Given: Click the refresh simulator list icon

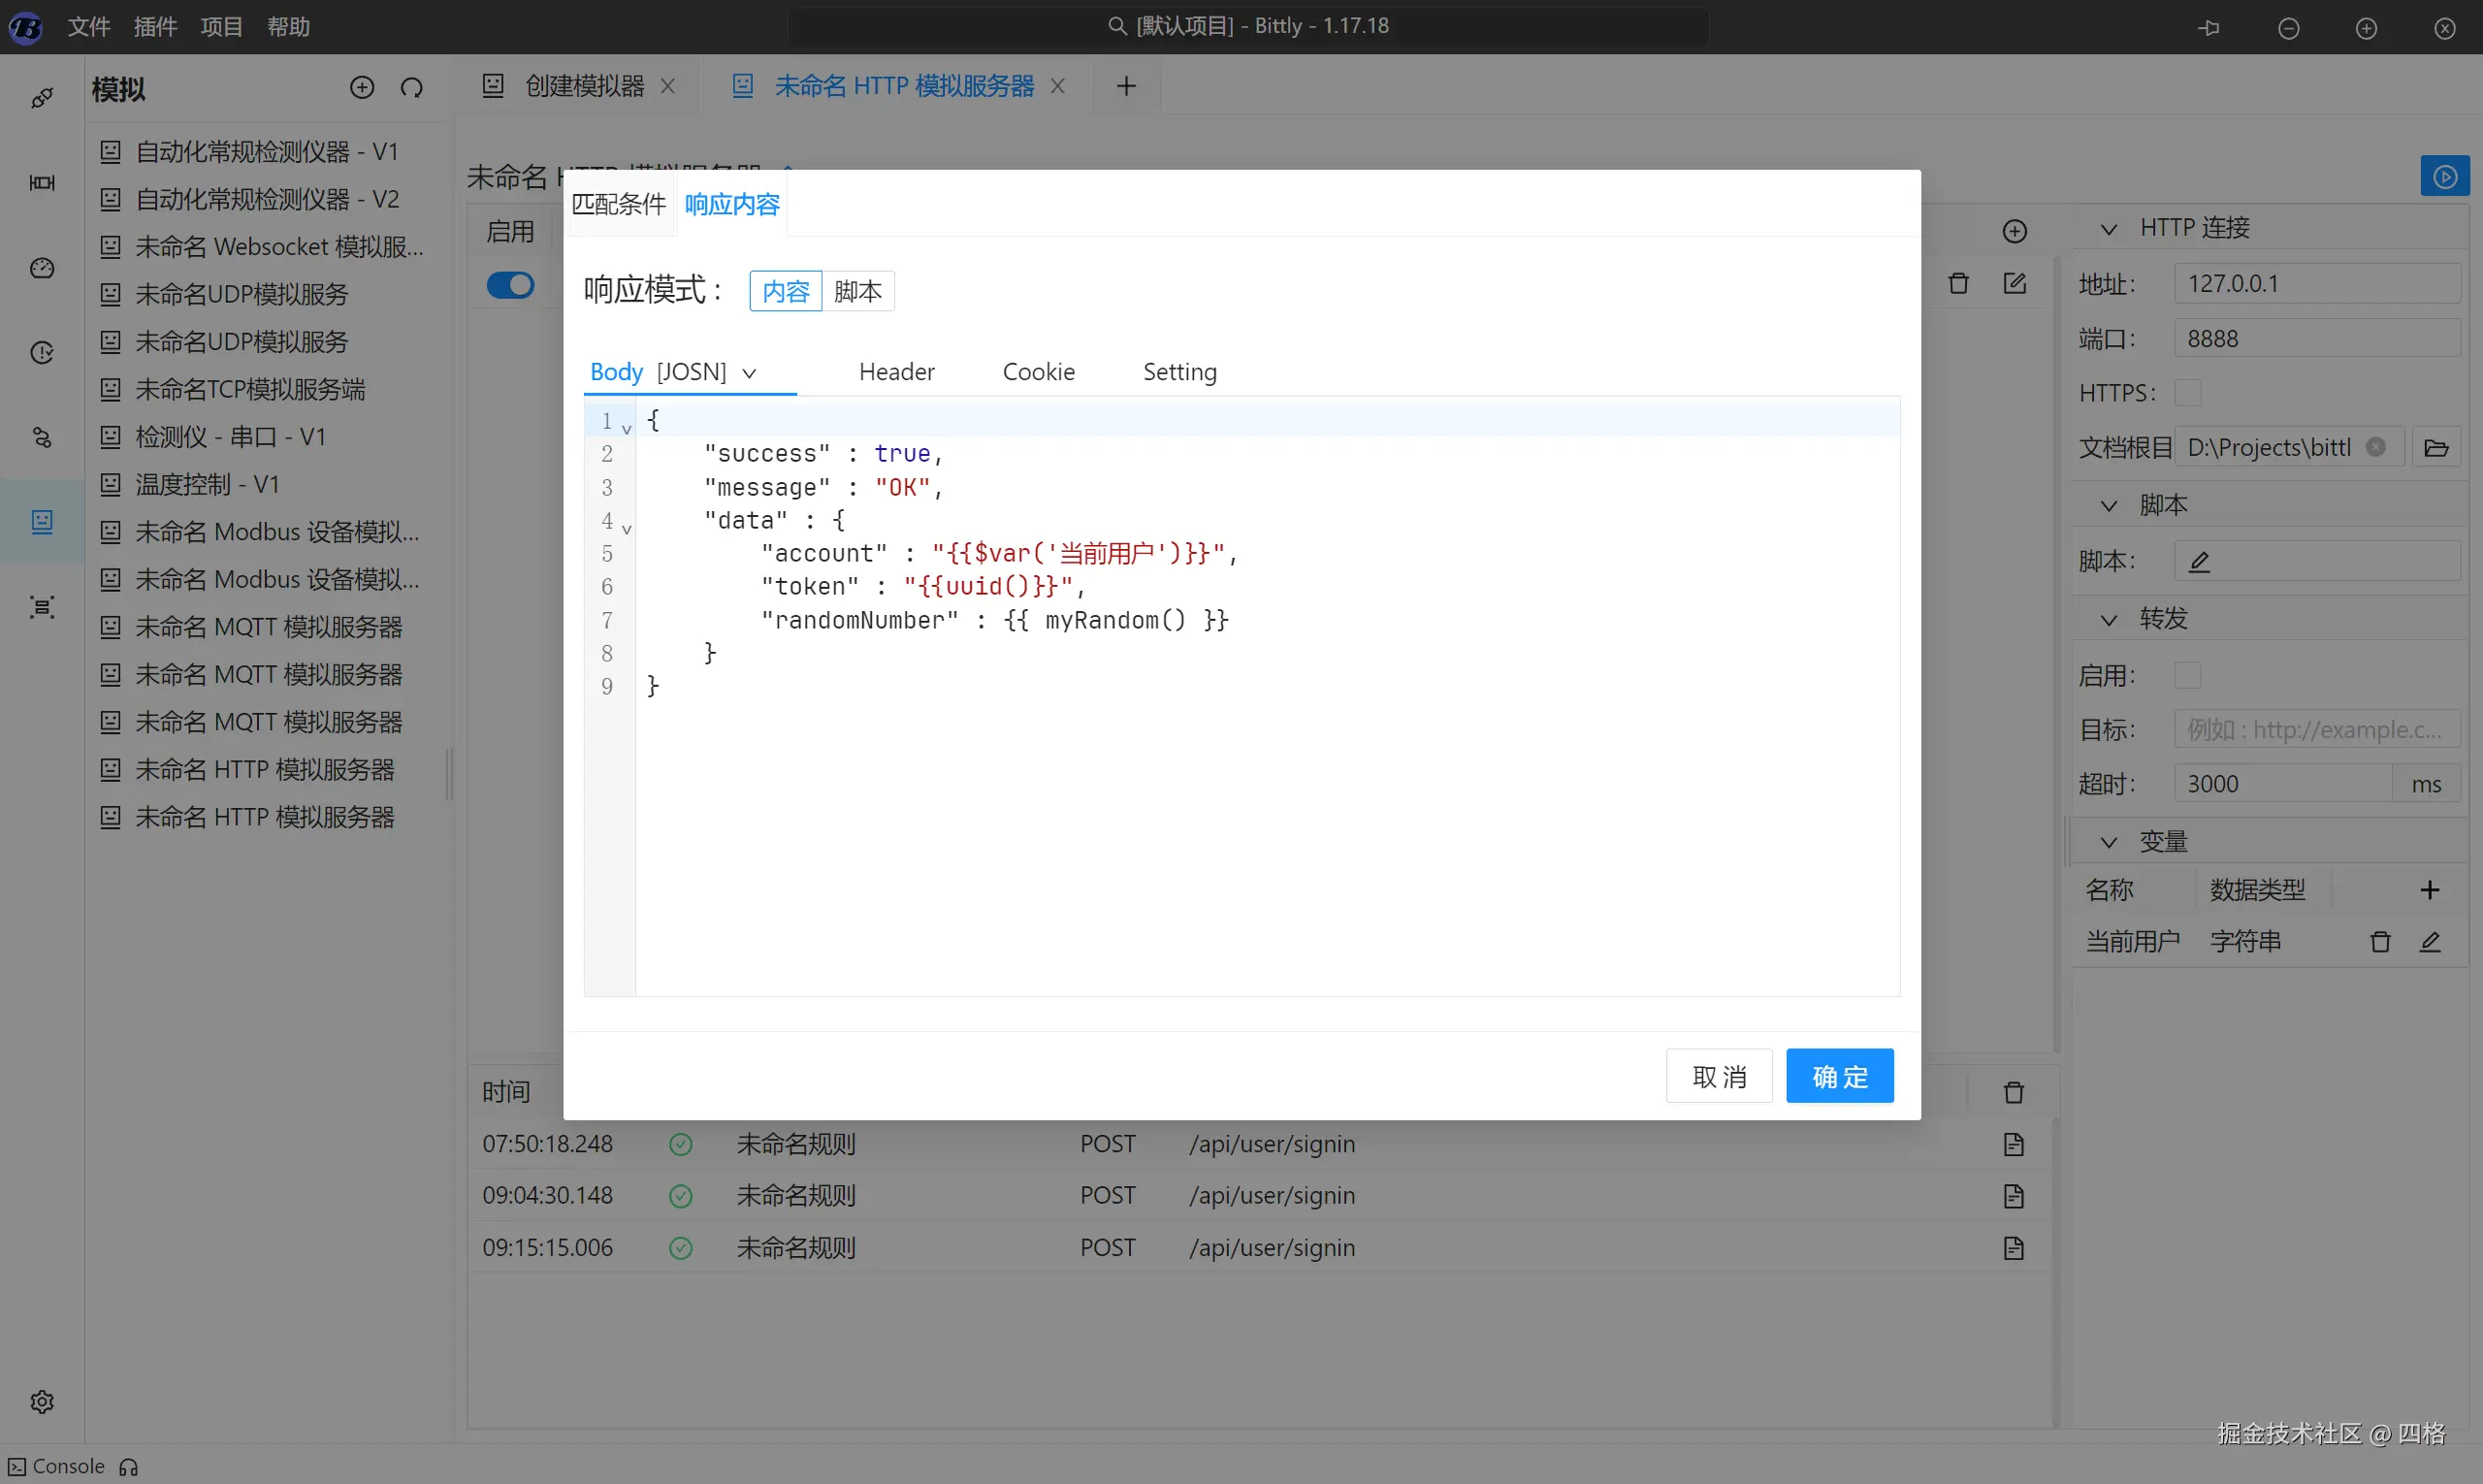Looking at the screenshot, I should [x=412, y=88].
